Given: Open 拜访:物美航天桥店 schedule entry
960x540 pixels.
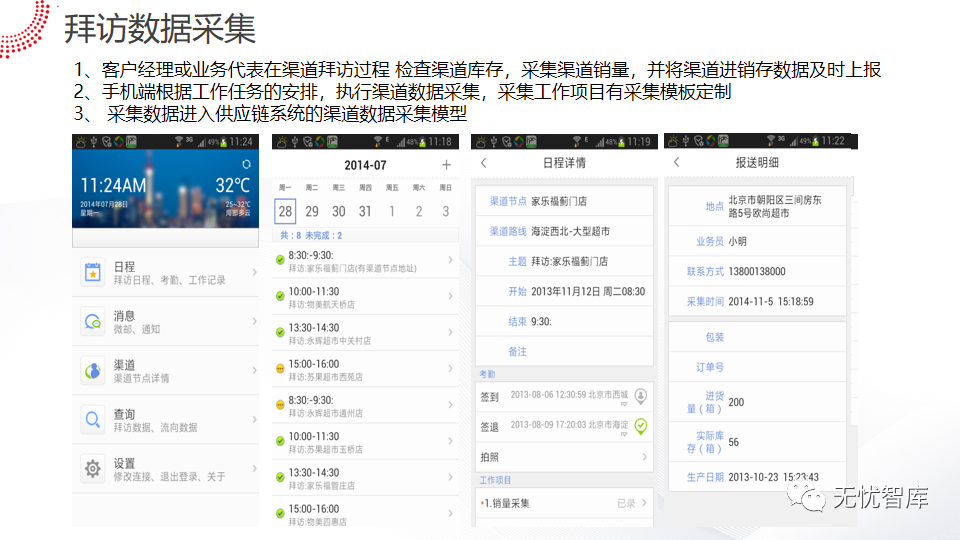Looking at the screenshot, I should 366,297.
